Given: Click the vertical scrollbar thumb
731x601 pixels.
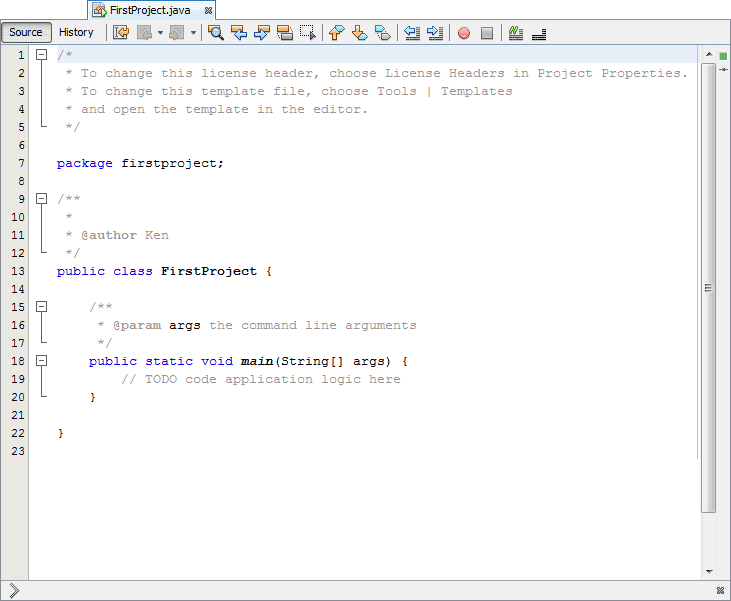Looking at the screenshot, I should tap(709, 288).
